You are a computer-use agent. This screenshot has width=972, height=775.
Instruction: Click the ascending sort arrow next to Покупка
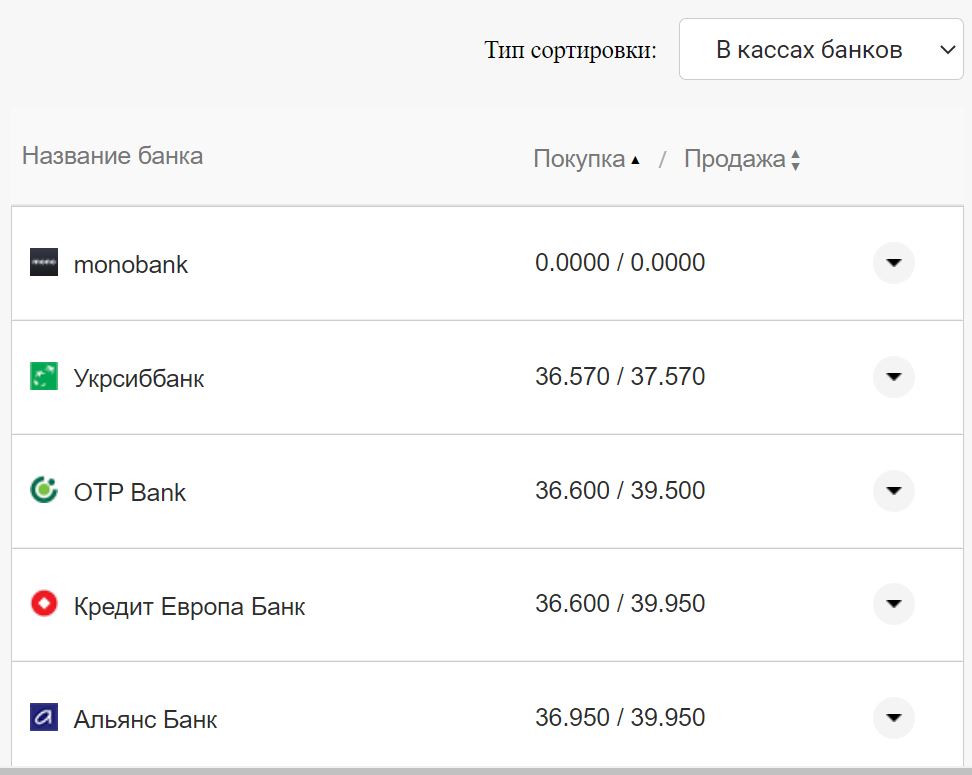pyautogui.click(x=635, y=158)
